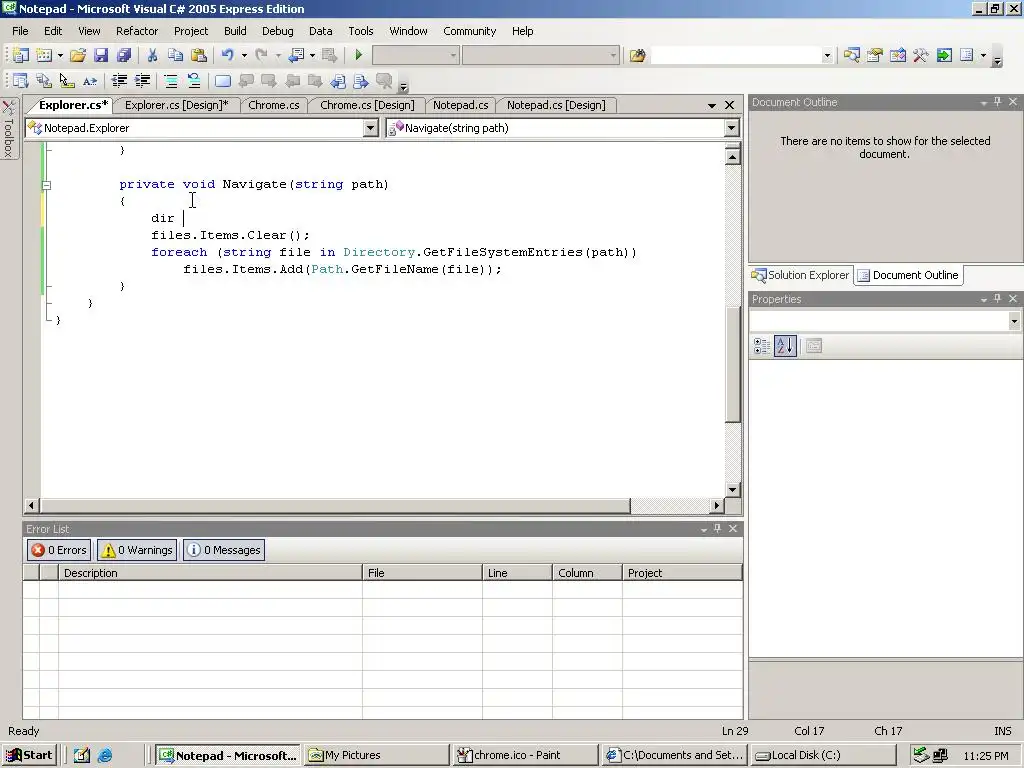The image size is (1024, 768).
Task: Open the Local Disk (C:) taskbar window
Action: pos(825,755)
